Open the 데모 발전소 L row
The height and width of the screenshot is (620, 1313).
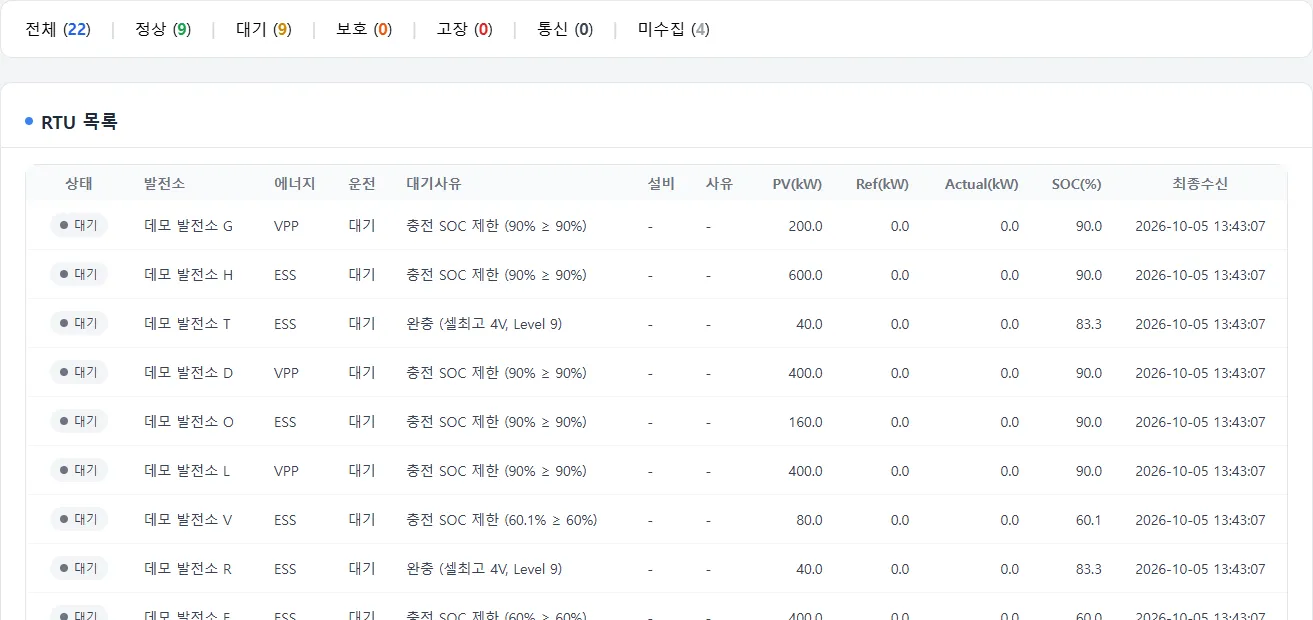pyautogui.click(x=656, y=470)
